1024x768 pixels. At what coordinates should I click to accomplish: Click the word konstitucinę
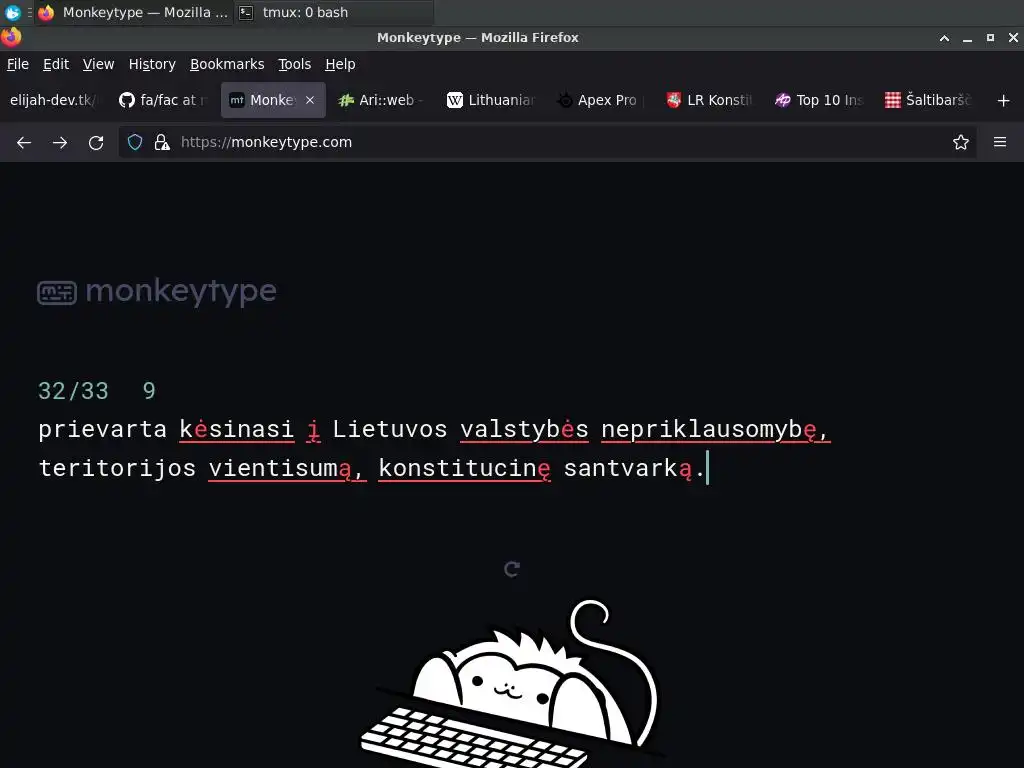tap(464, 468)
